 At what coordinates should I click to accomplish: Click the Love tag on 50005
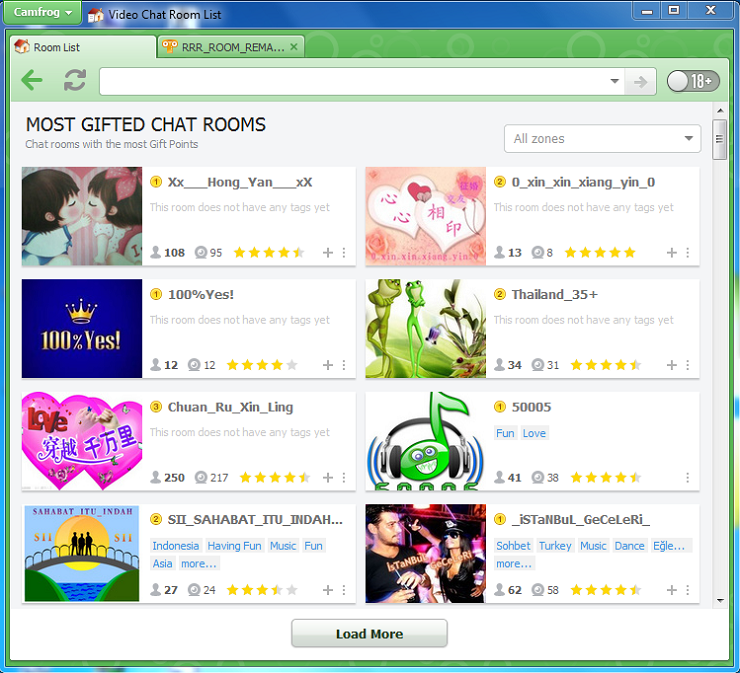point(534,433)
